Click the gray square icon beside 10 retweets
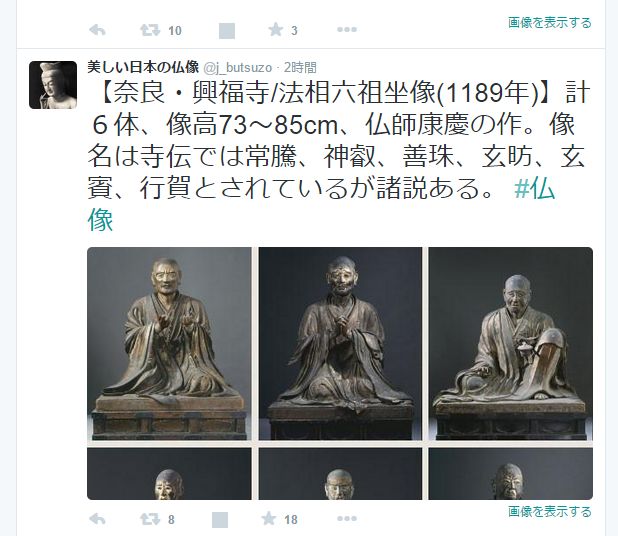The height and width of the screenshot is (536, 618). coord(227,31)
